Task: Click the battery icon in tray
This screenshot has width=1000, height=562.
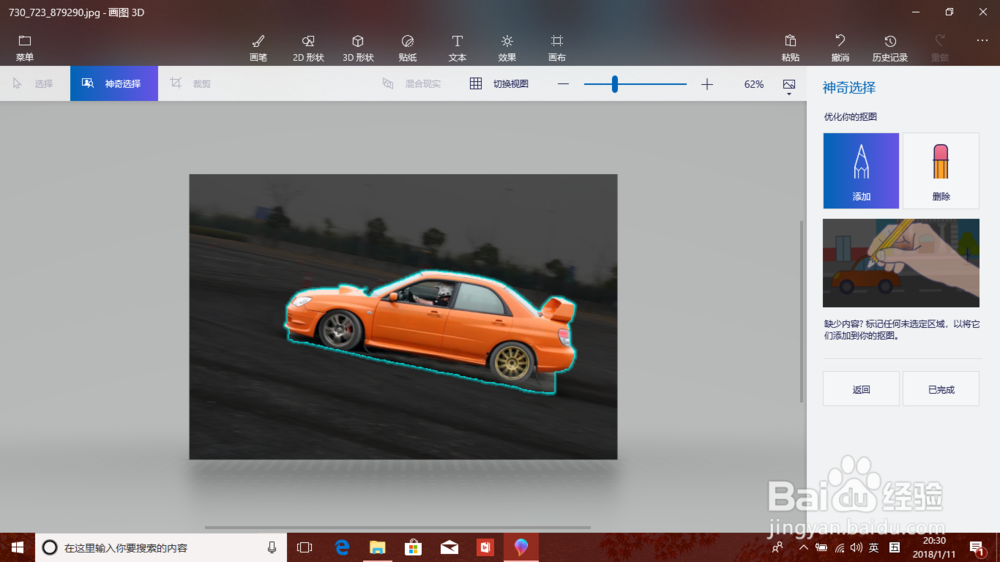Action: click(821, 547)
